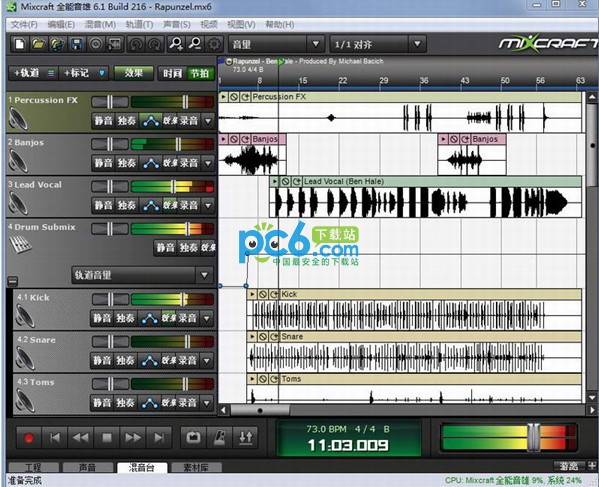The width and height of the screenshot is (599, 487).
Task: Click the New Project icon in toolbar
Action: tap(20, 44)
